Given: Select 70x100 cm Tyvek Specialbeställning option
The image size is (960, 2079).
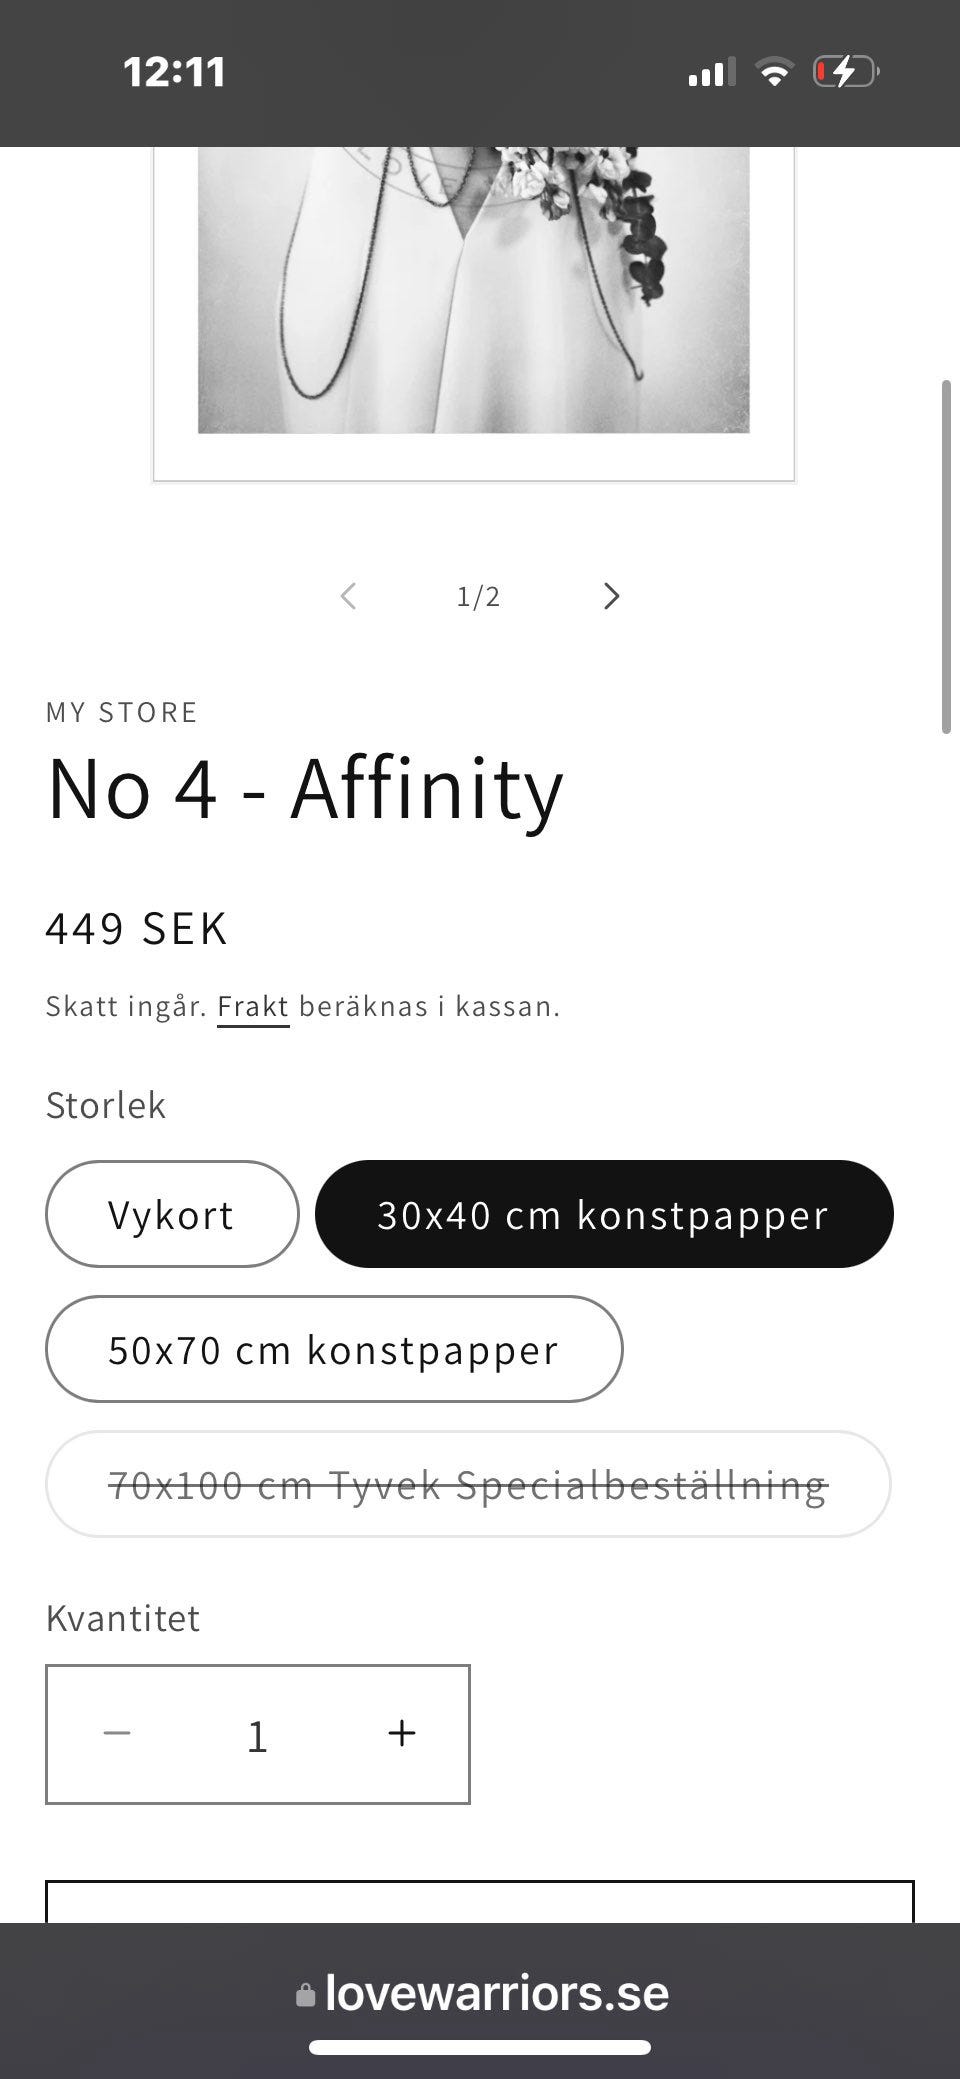Looking at the screenshot, I should (468, 1484).
